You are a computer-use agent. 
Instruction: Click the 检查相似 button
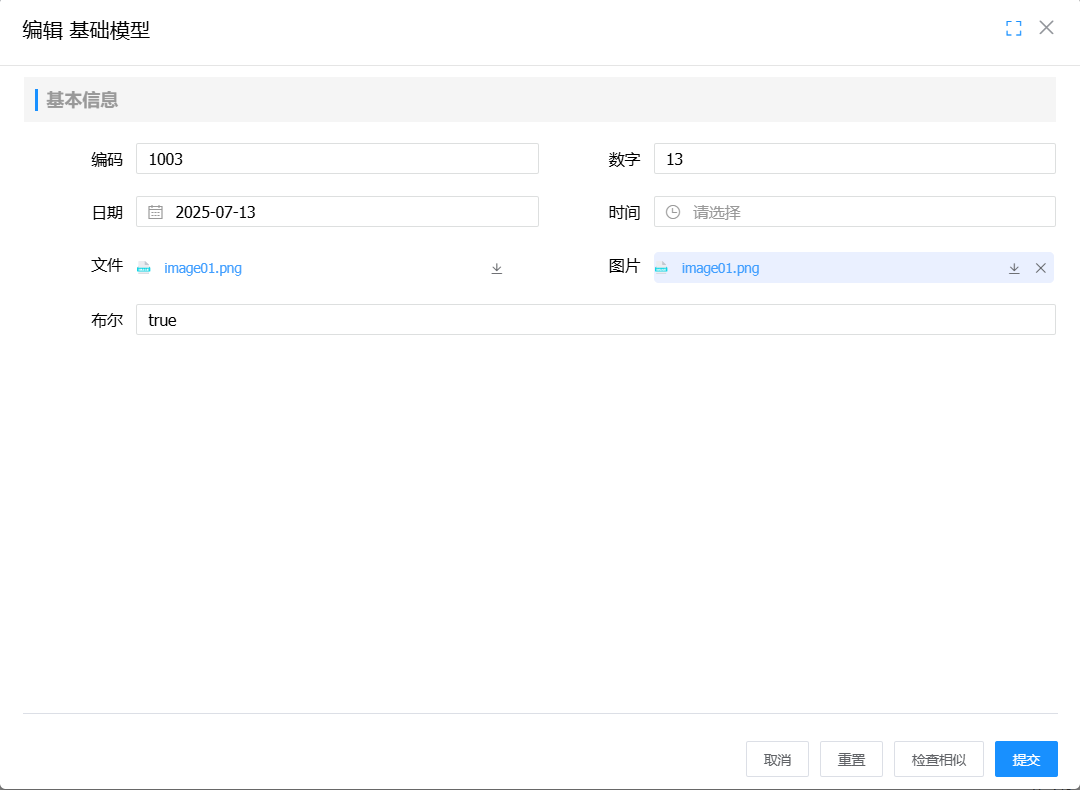point(939,760)
